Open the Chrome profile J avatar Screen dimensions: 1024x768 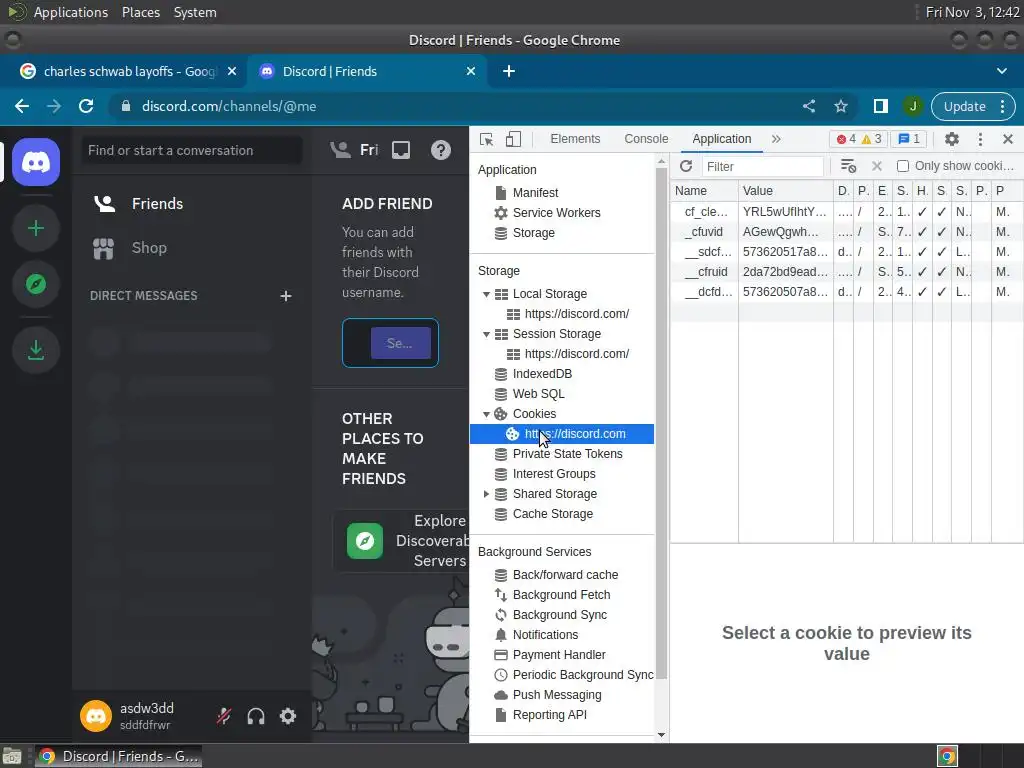pyautogui.click(x=913, y=106)
